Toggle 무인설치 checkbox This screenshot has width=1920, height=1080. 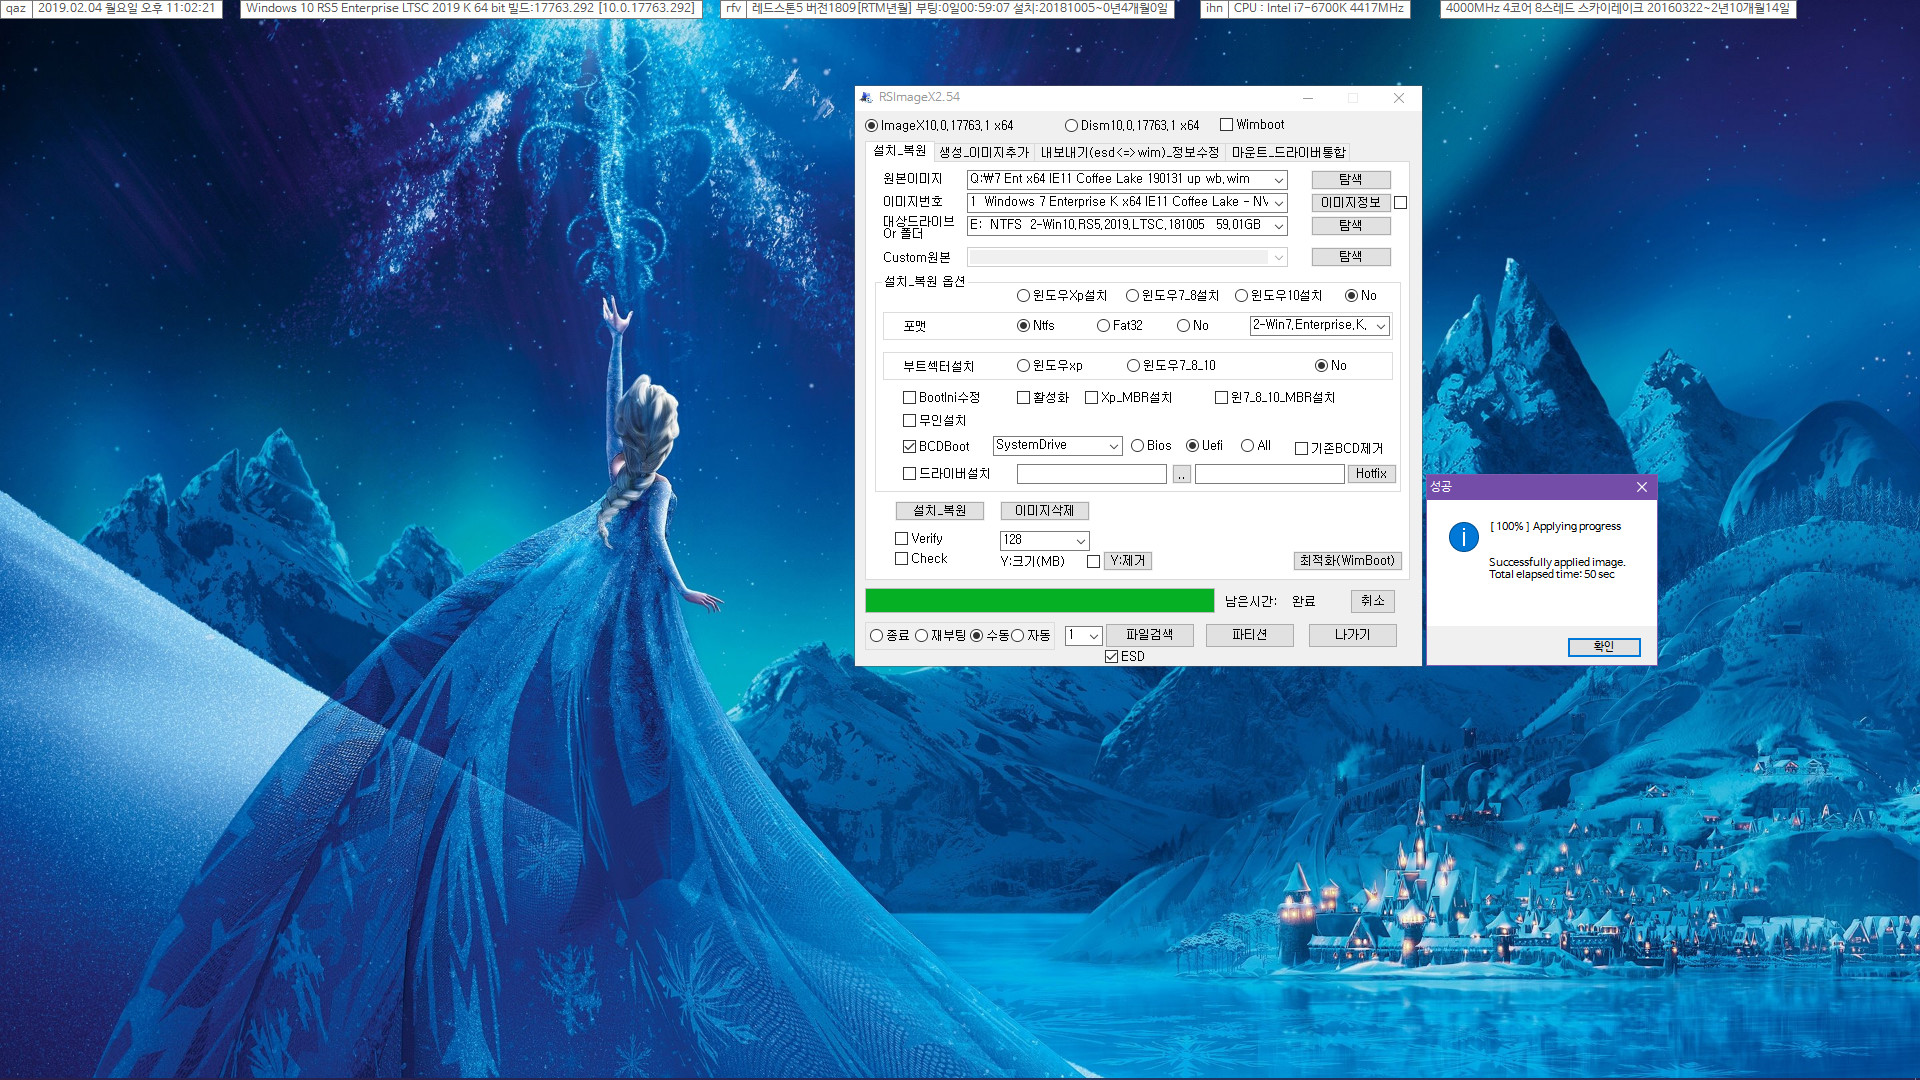pos(909,421)
